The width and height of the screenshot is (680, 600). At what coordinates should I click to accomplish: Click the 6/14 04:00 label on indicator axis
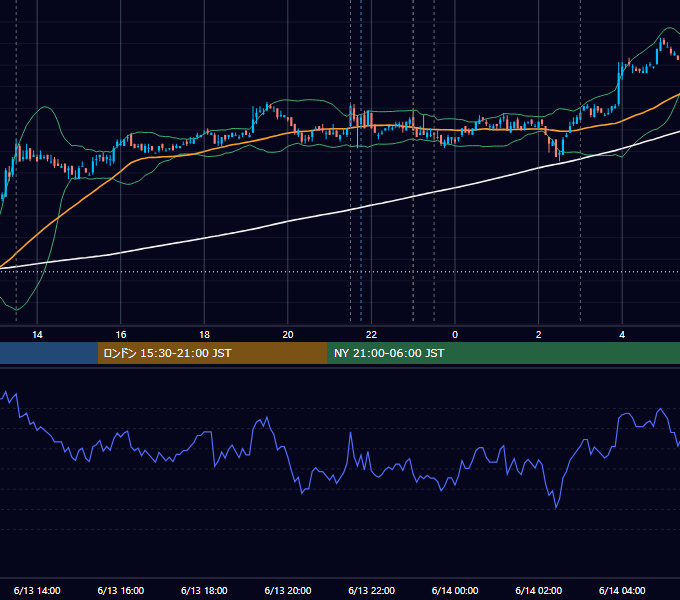click(622, 590)
